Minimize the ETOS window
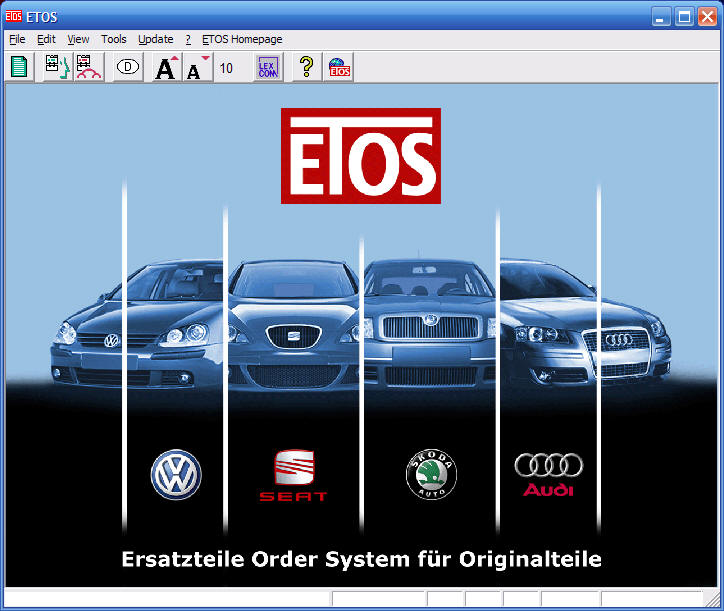 click(661, 17)
